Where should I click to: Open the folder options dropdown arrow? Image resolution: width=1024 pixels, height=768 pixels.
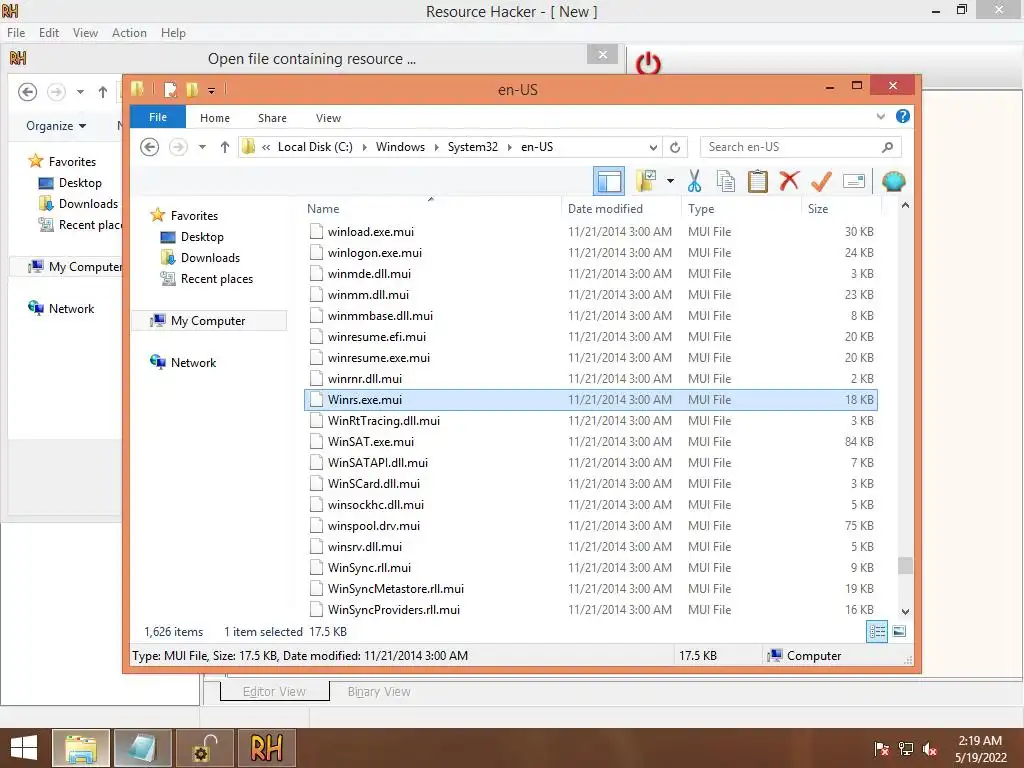tap(670, 181)
